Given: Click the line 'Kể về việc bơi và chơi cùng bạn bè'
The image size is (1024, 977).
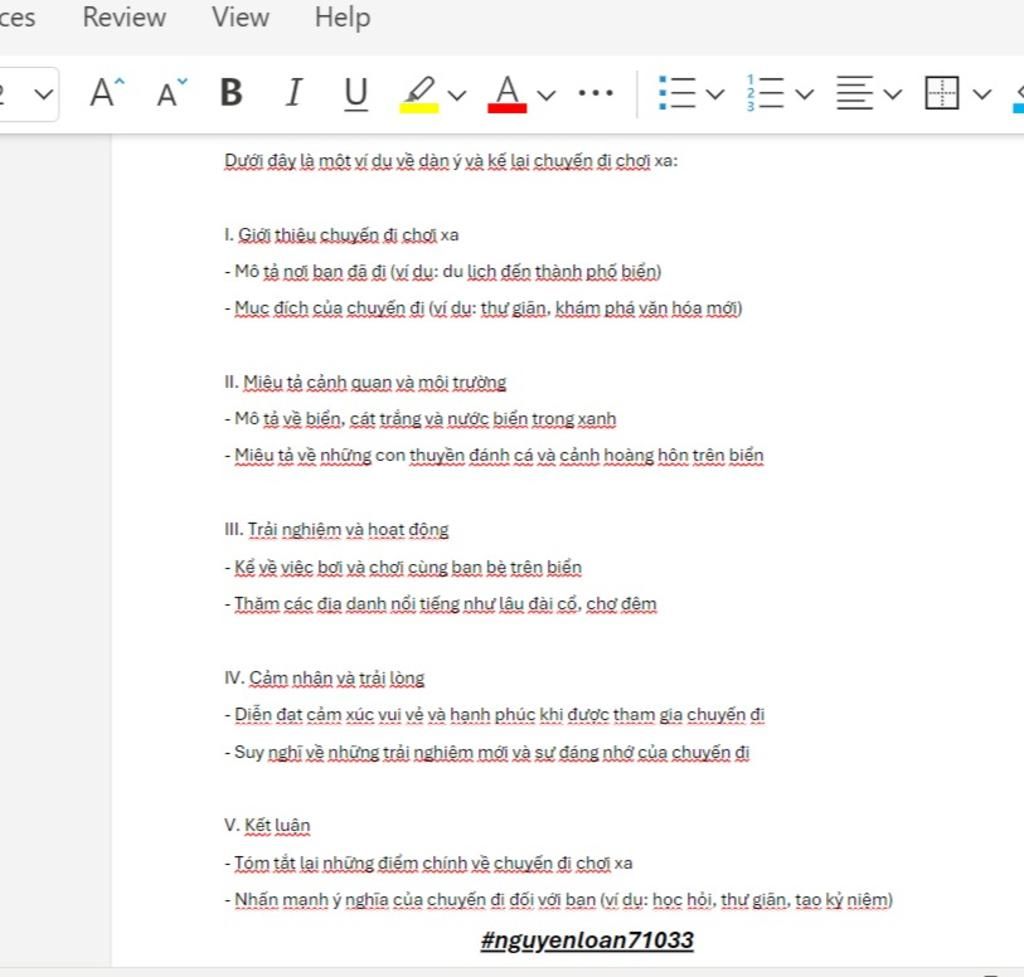Looking at the screenshot, I should (x=403, y=568).
